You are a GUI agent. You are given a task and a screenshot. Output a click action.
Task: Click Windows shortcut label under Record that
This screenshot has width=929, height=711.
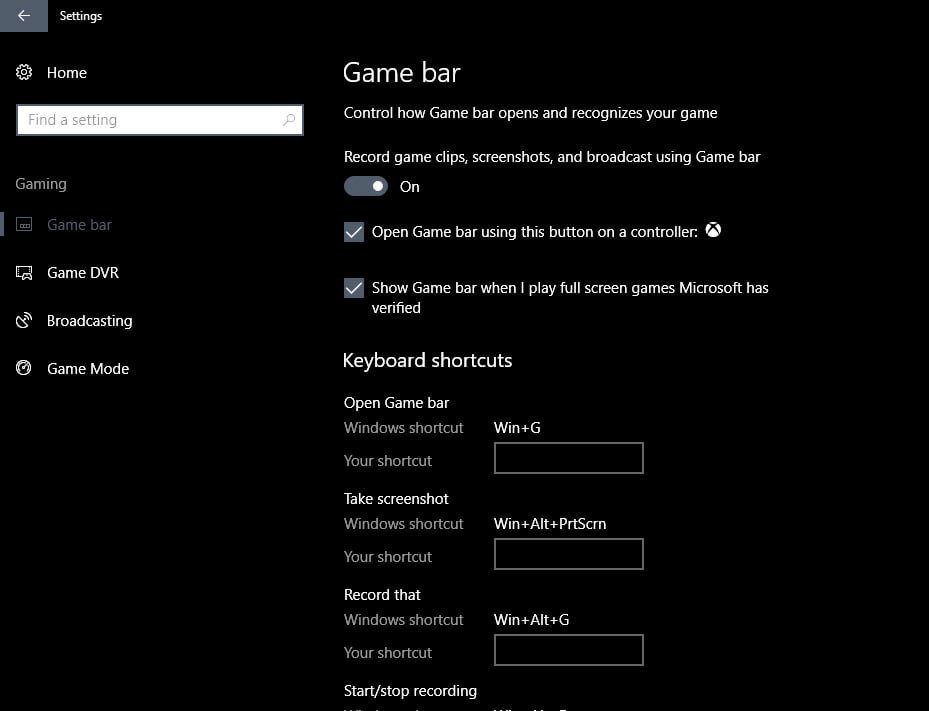tap(403, 620)
